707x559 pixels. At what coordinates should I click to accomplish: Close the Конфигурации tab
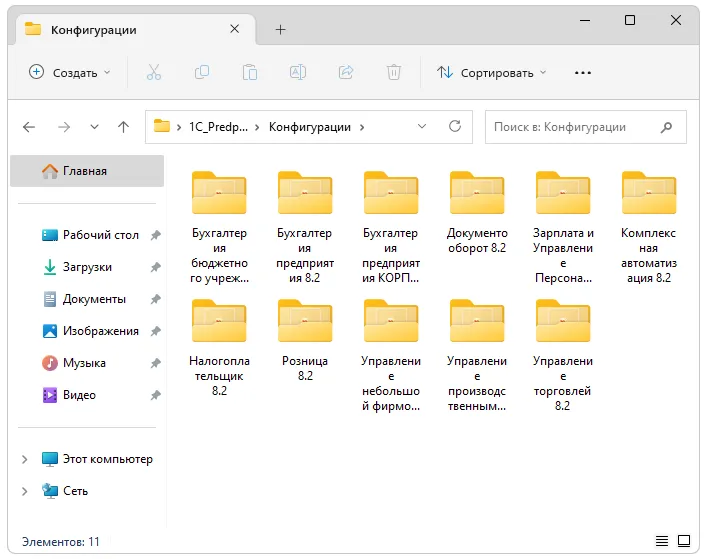(x=234, y=29)
